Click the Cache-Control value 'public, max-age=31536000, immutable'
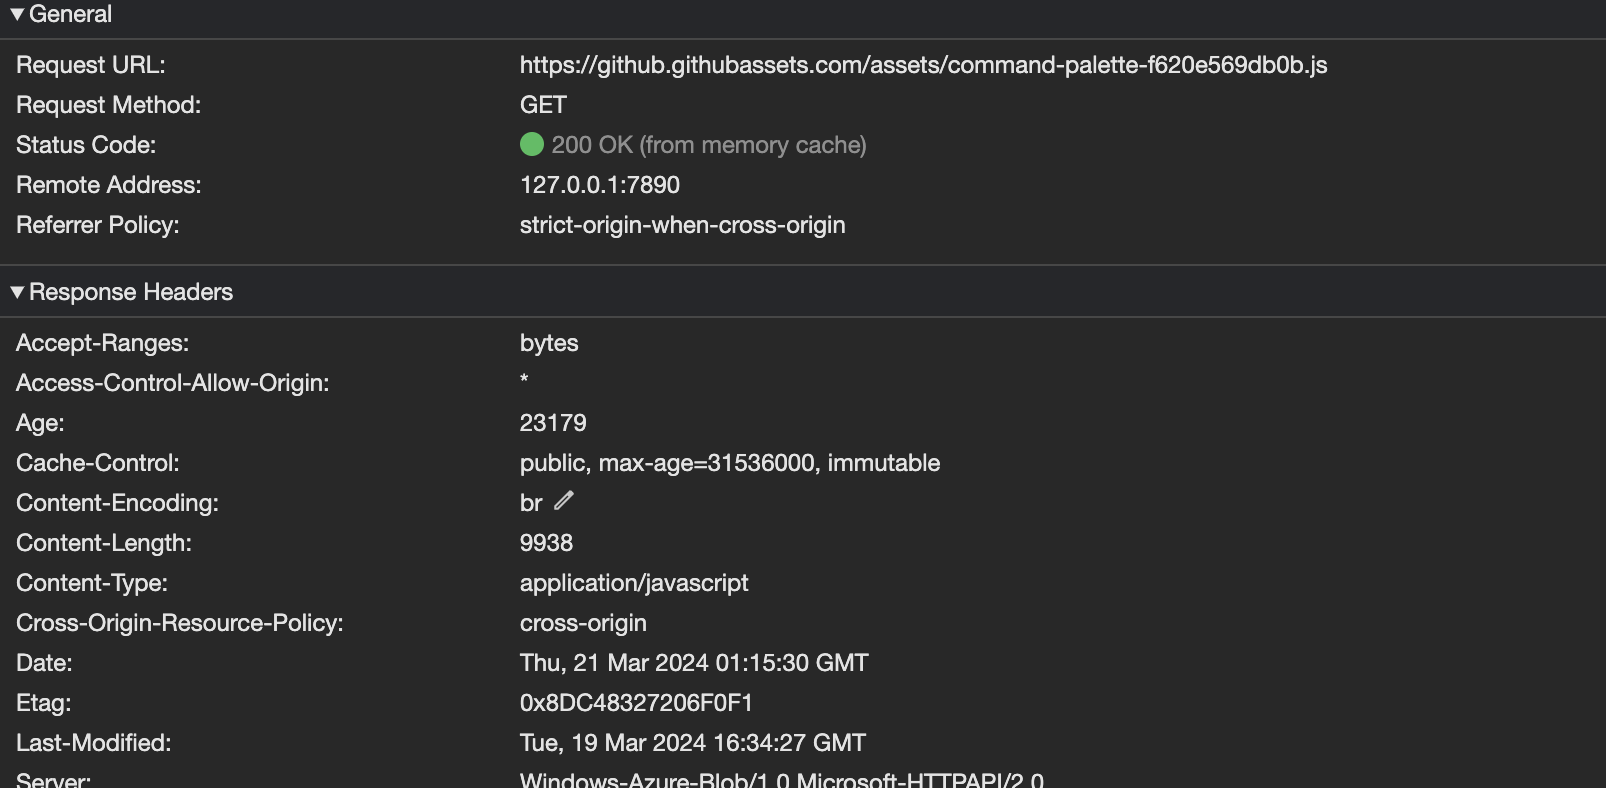 pos(730,463)
